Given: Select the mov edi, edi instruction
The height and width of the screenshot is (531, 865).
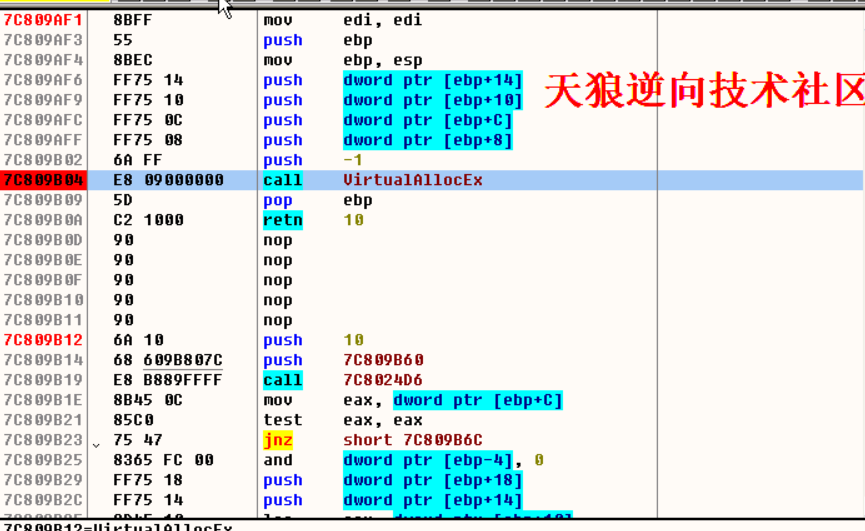Looking at the screenshot, I should point(342,20).
